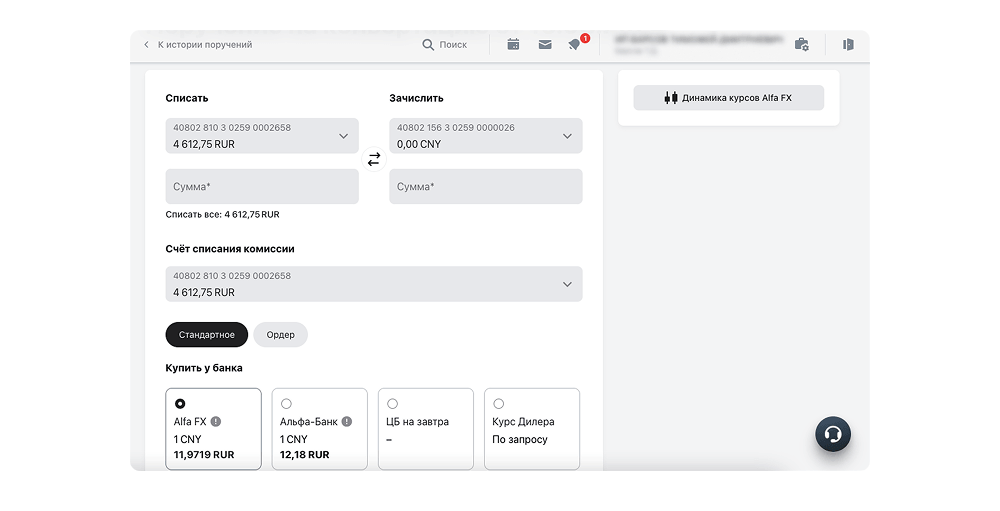Choose the Курс Дилера radio option

499,404
